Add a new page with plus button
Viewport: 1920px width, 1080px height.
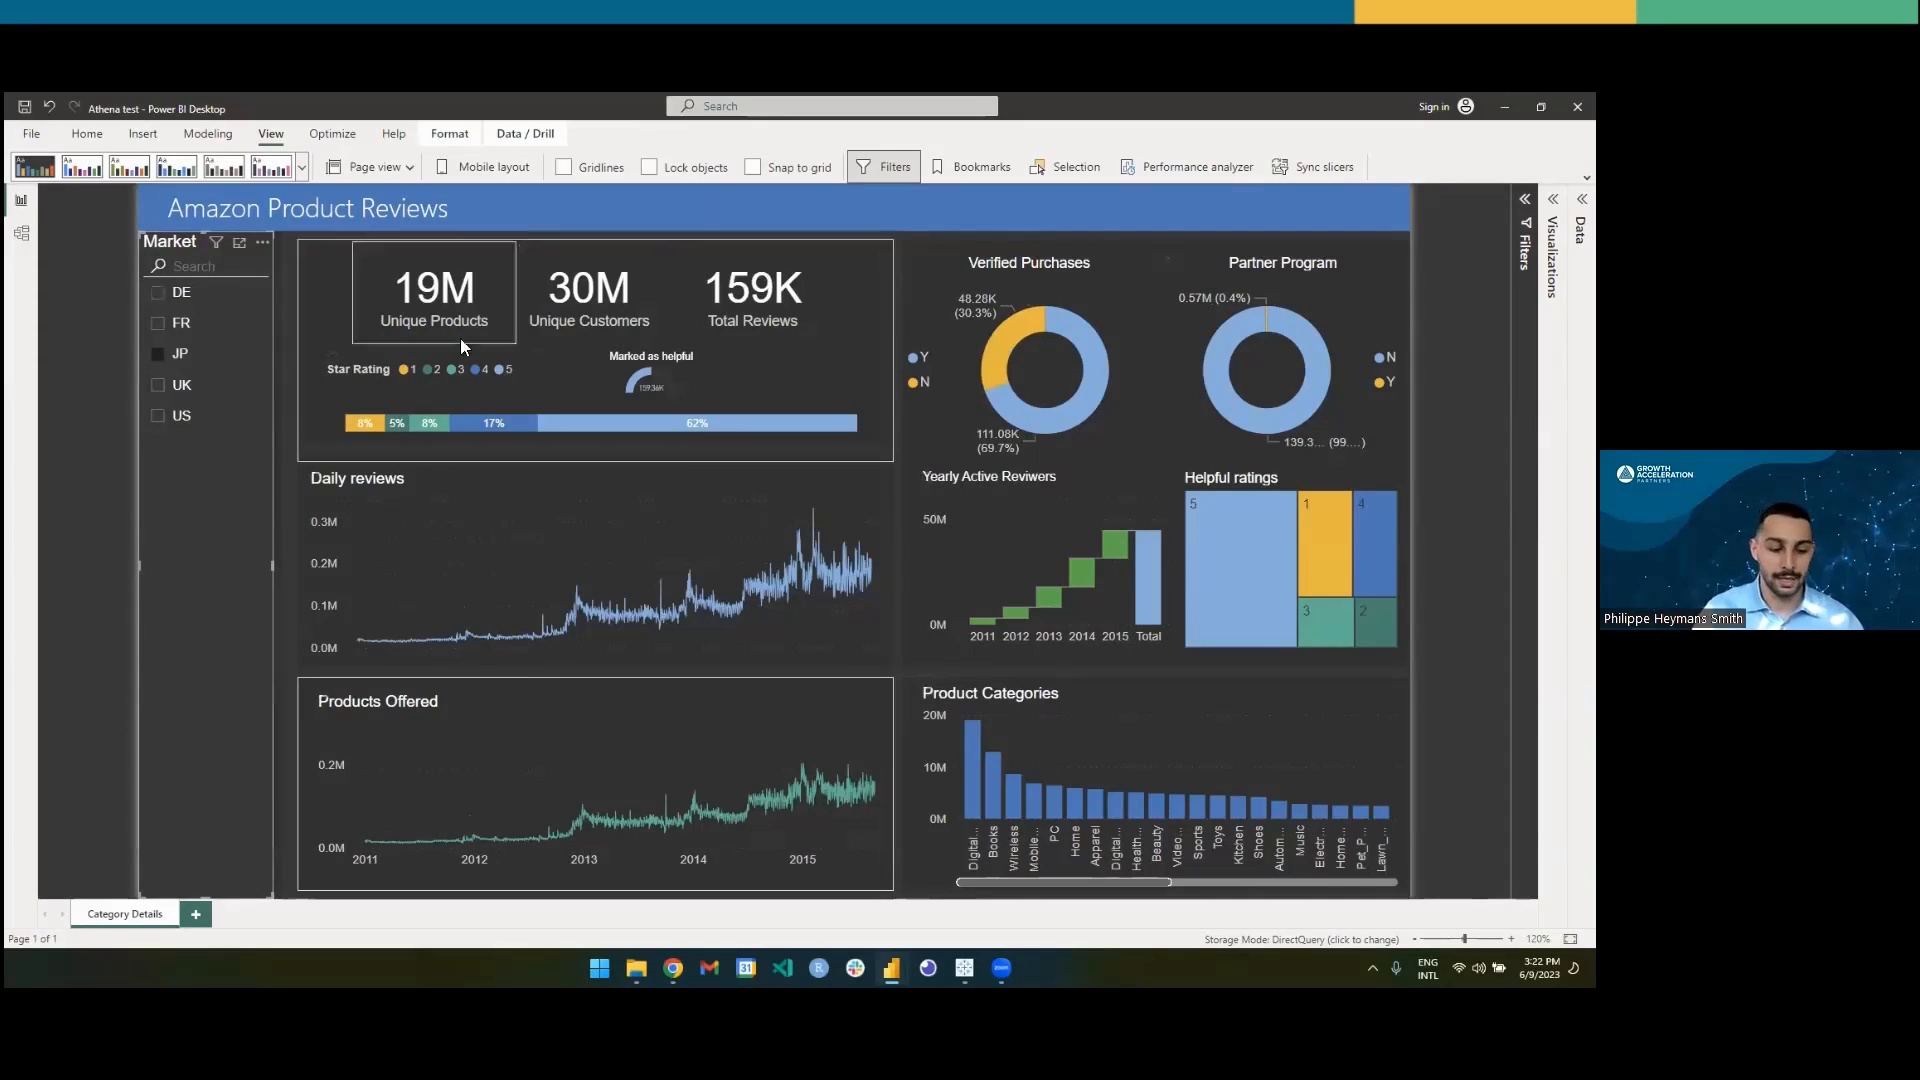click(x=196, y=914)
